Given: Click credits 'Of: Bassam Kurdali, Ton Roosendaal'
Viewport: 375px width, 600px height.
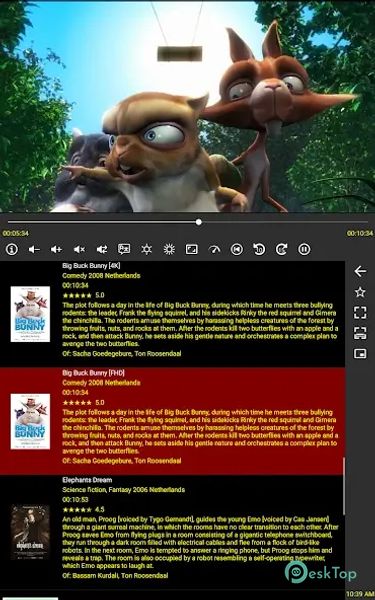Looking at the screenshot, I should (115, 575).
